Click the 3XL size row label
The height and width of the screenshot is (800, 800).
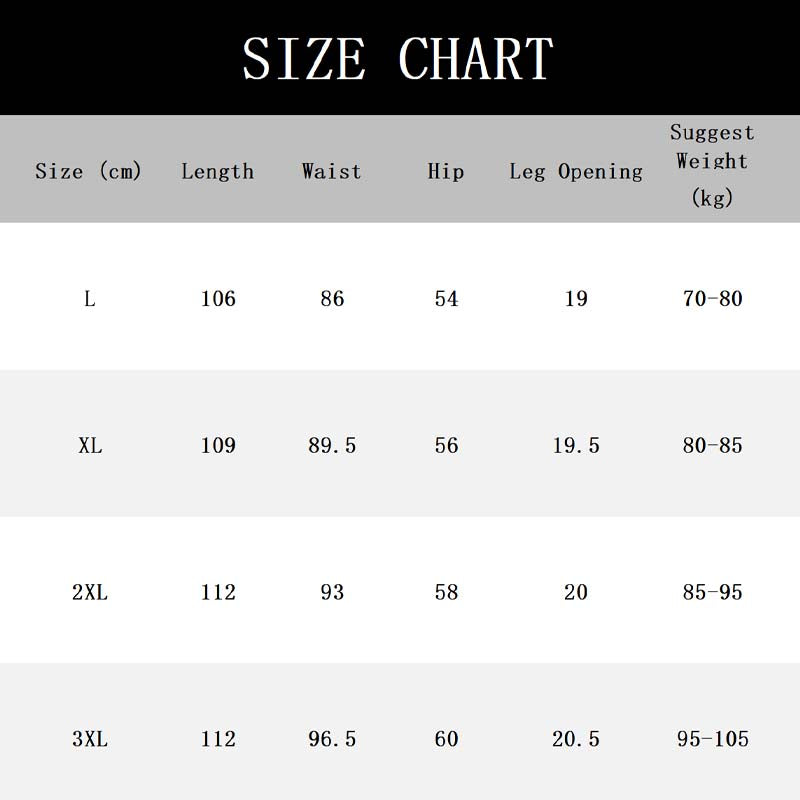click(90, 739)
